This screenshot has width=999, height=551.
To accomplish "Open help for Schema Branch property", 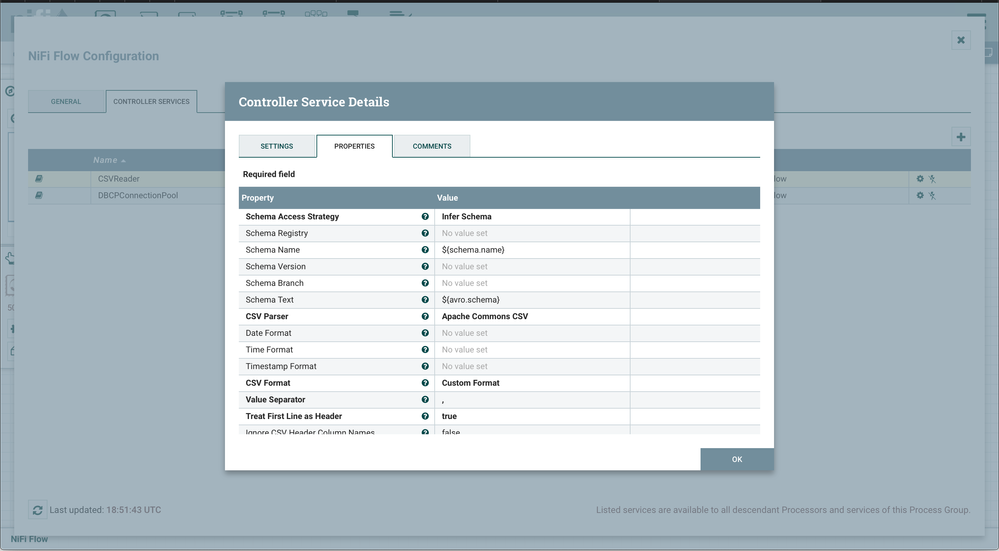I will click(425, 283).
